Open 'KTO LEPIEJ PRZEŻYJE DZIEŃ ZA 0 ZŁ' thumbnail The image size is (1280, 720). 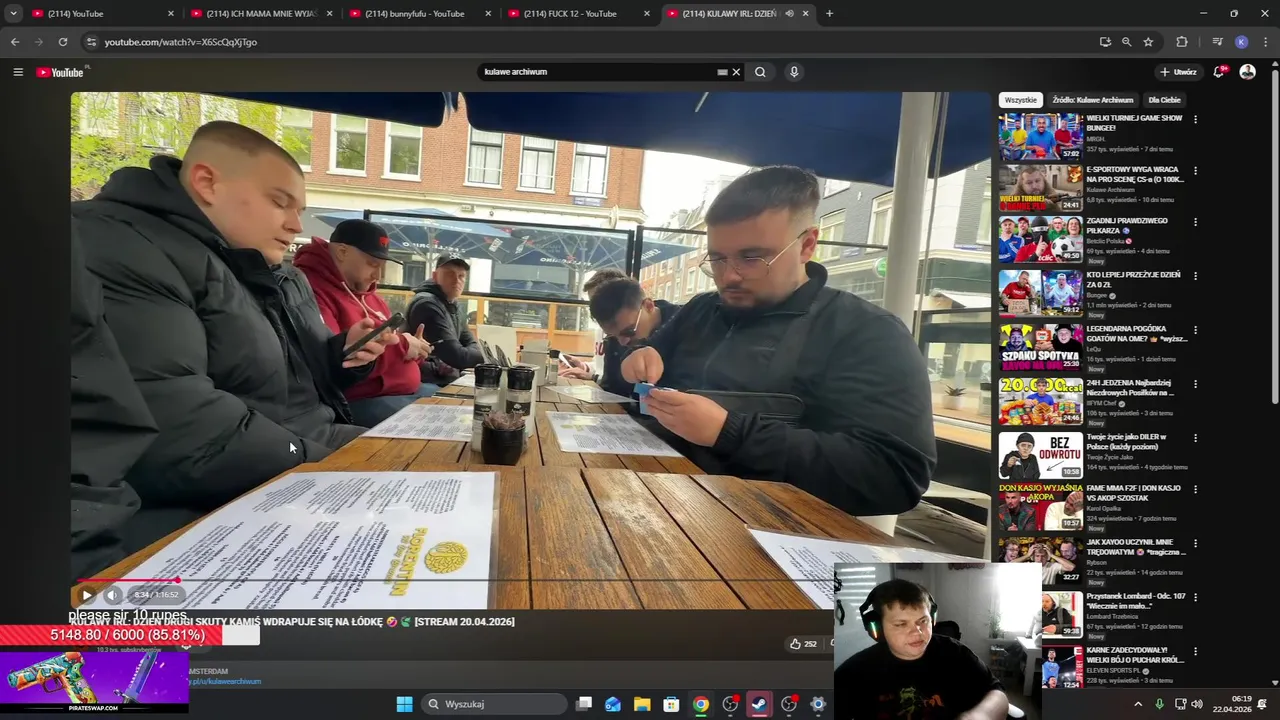pos(1040,292)
